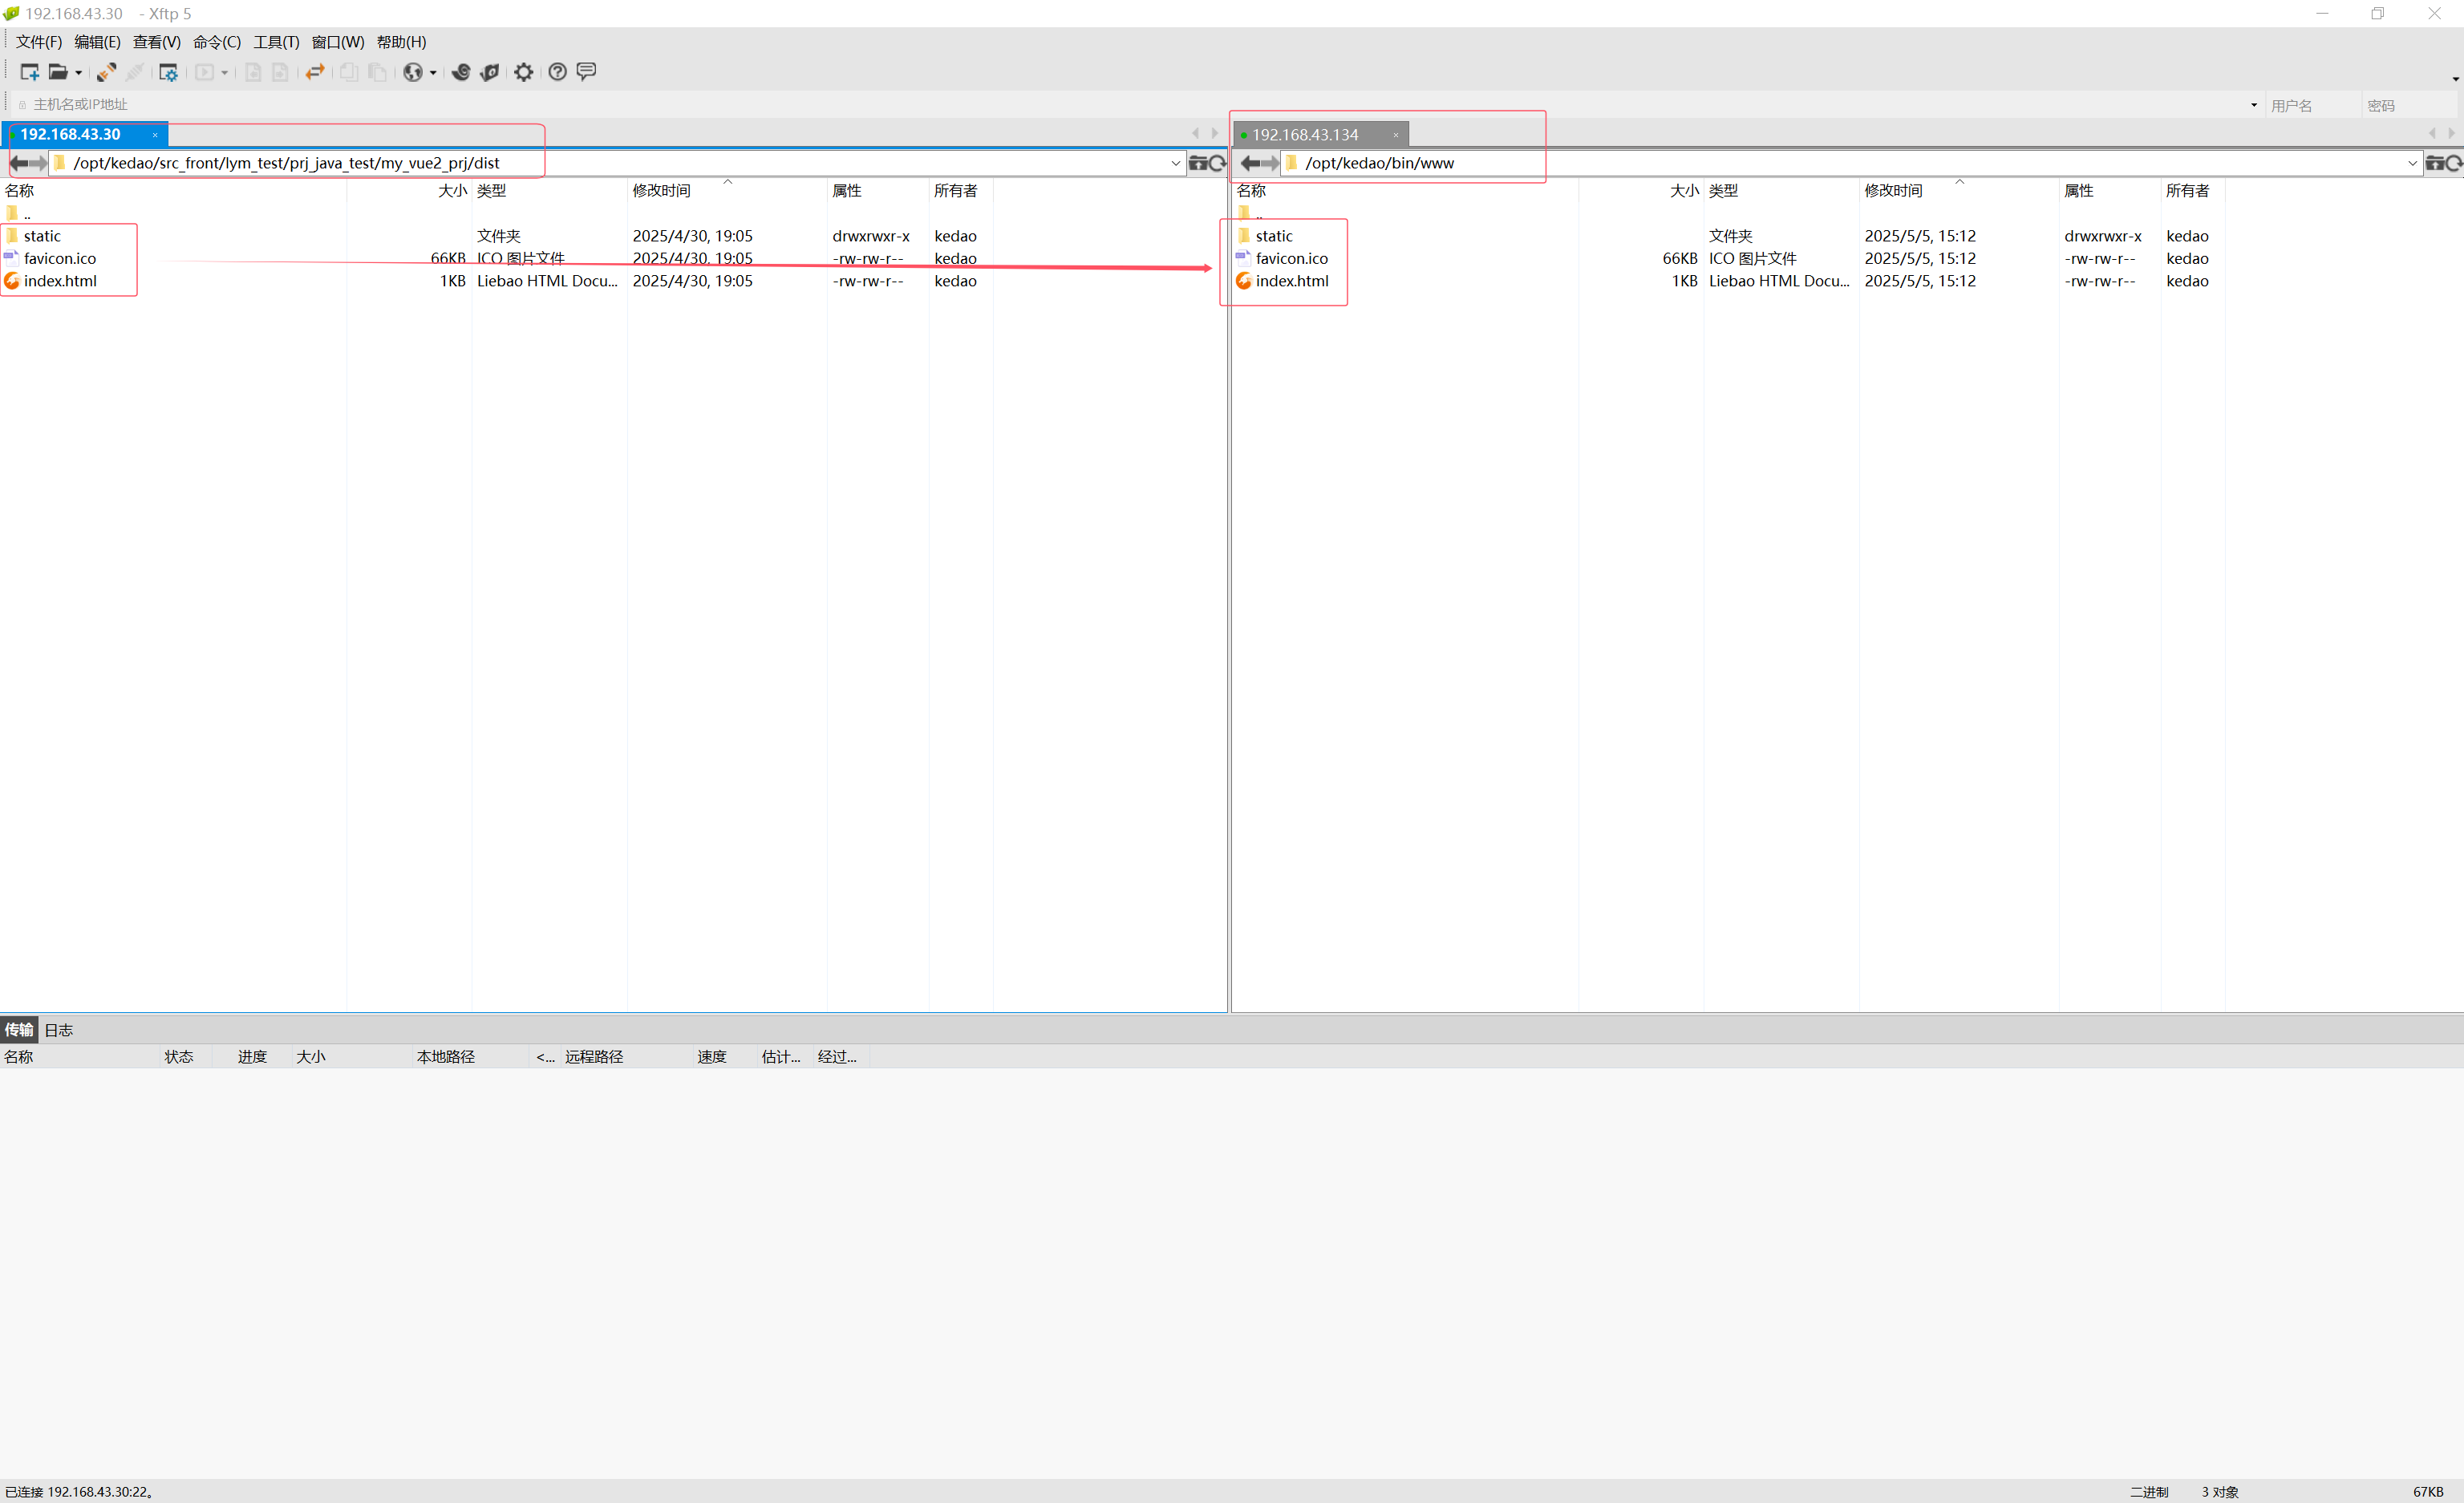Click the New Session toolbar icon
Image resolution: width=2464 pixels, height=1503 pixels.
tap(29, 72)
